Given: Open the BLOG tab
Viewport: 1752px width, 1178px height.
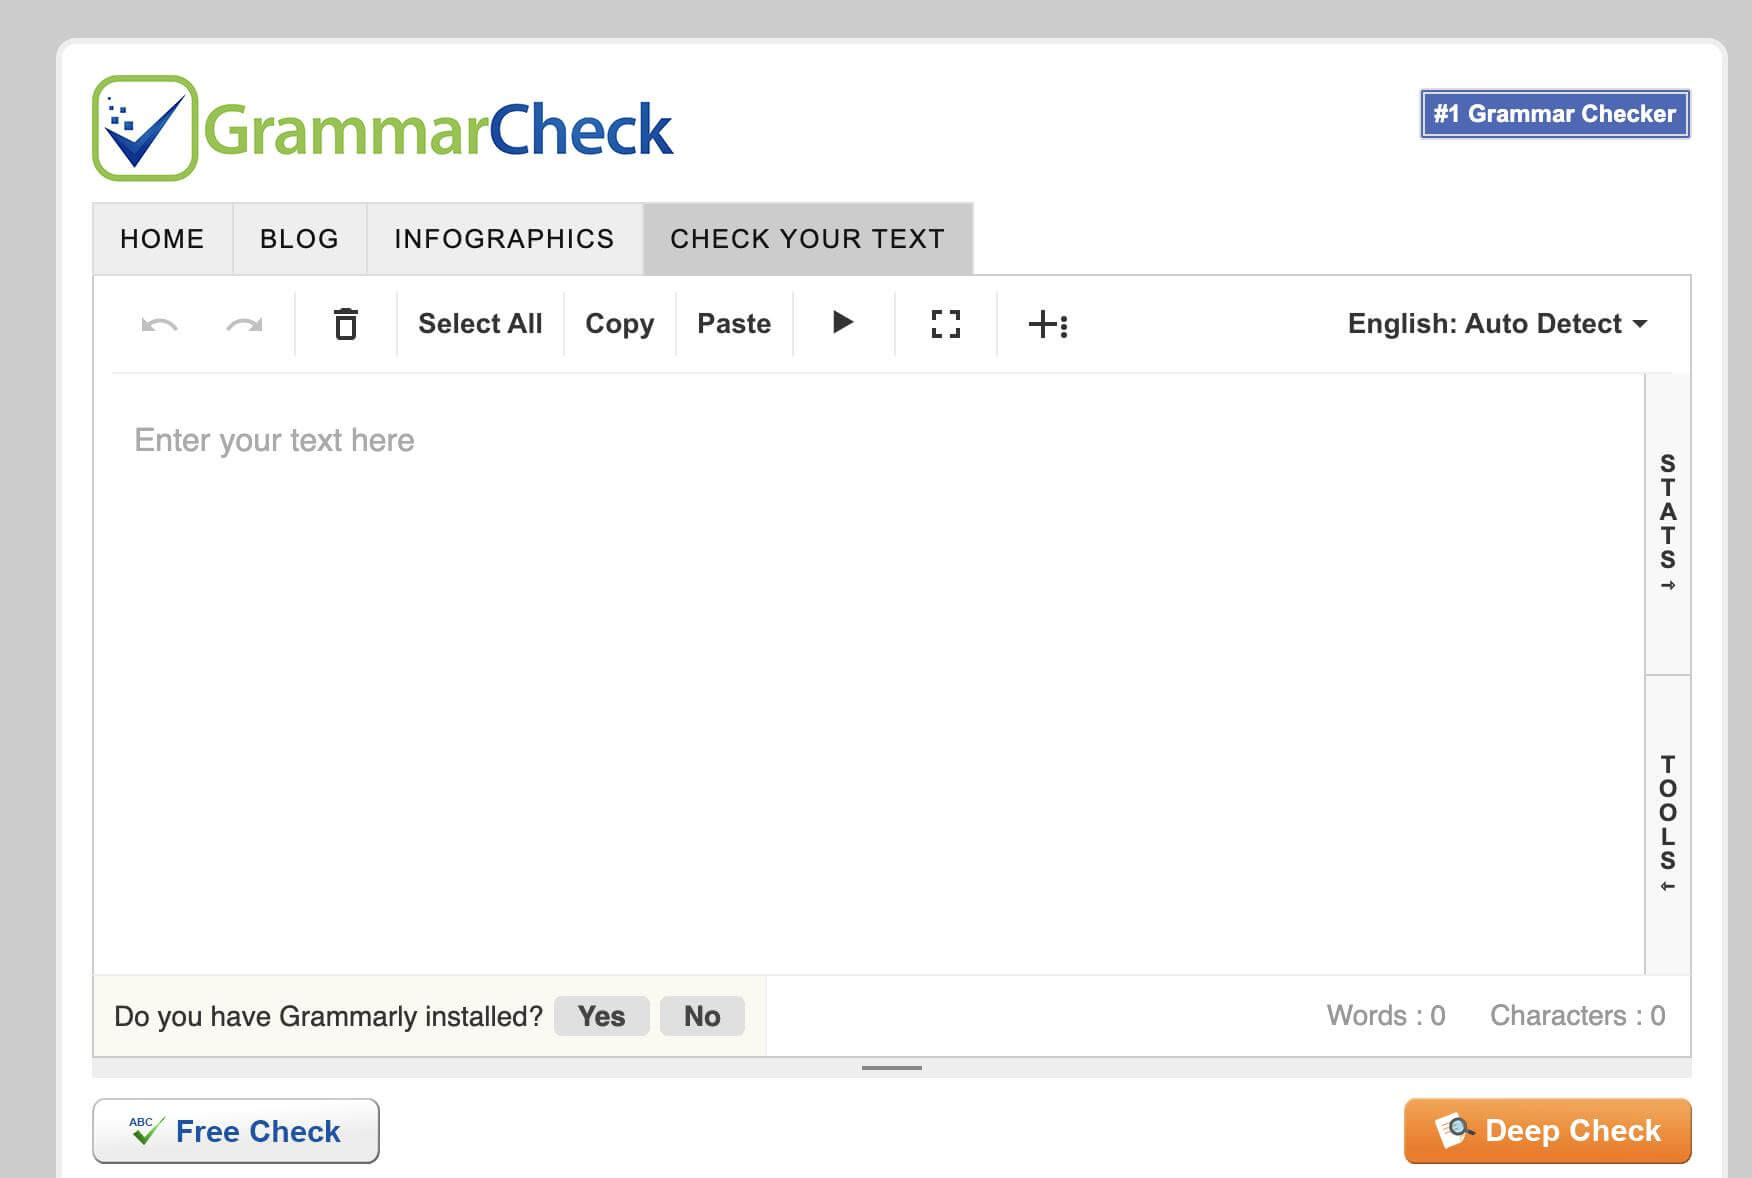Looking at the screenshot, I should (300, 239).
